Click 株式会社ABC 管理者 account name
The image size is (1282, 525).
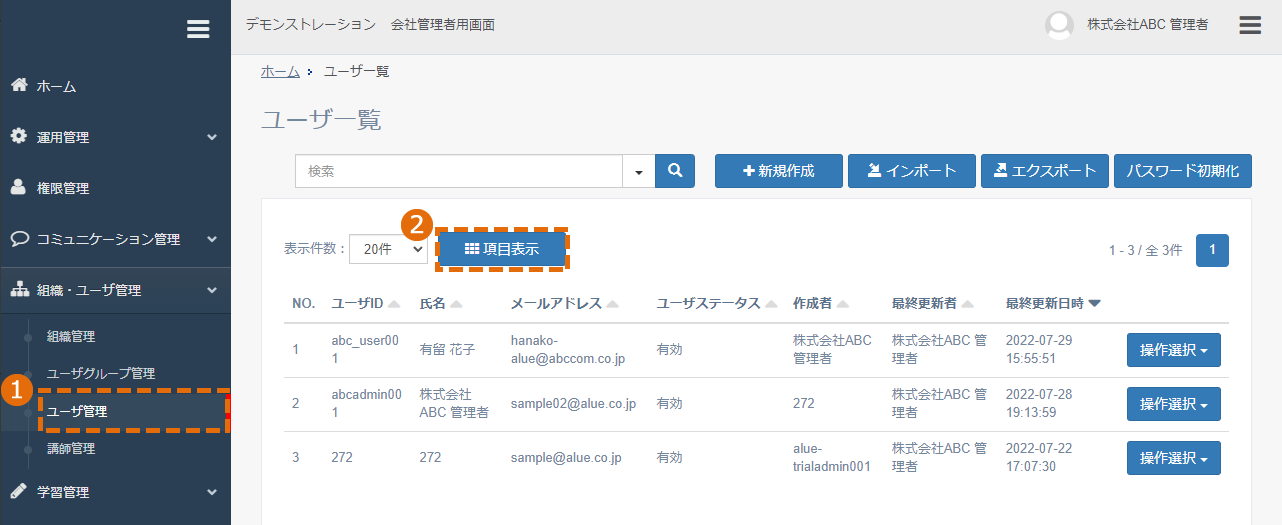coord(1147,25)
